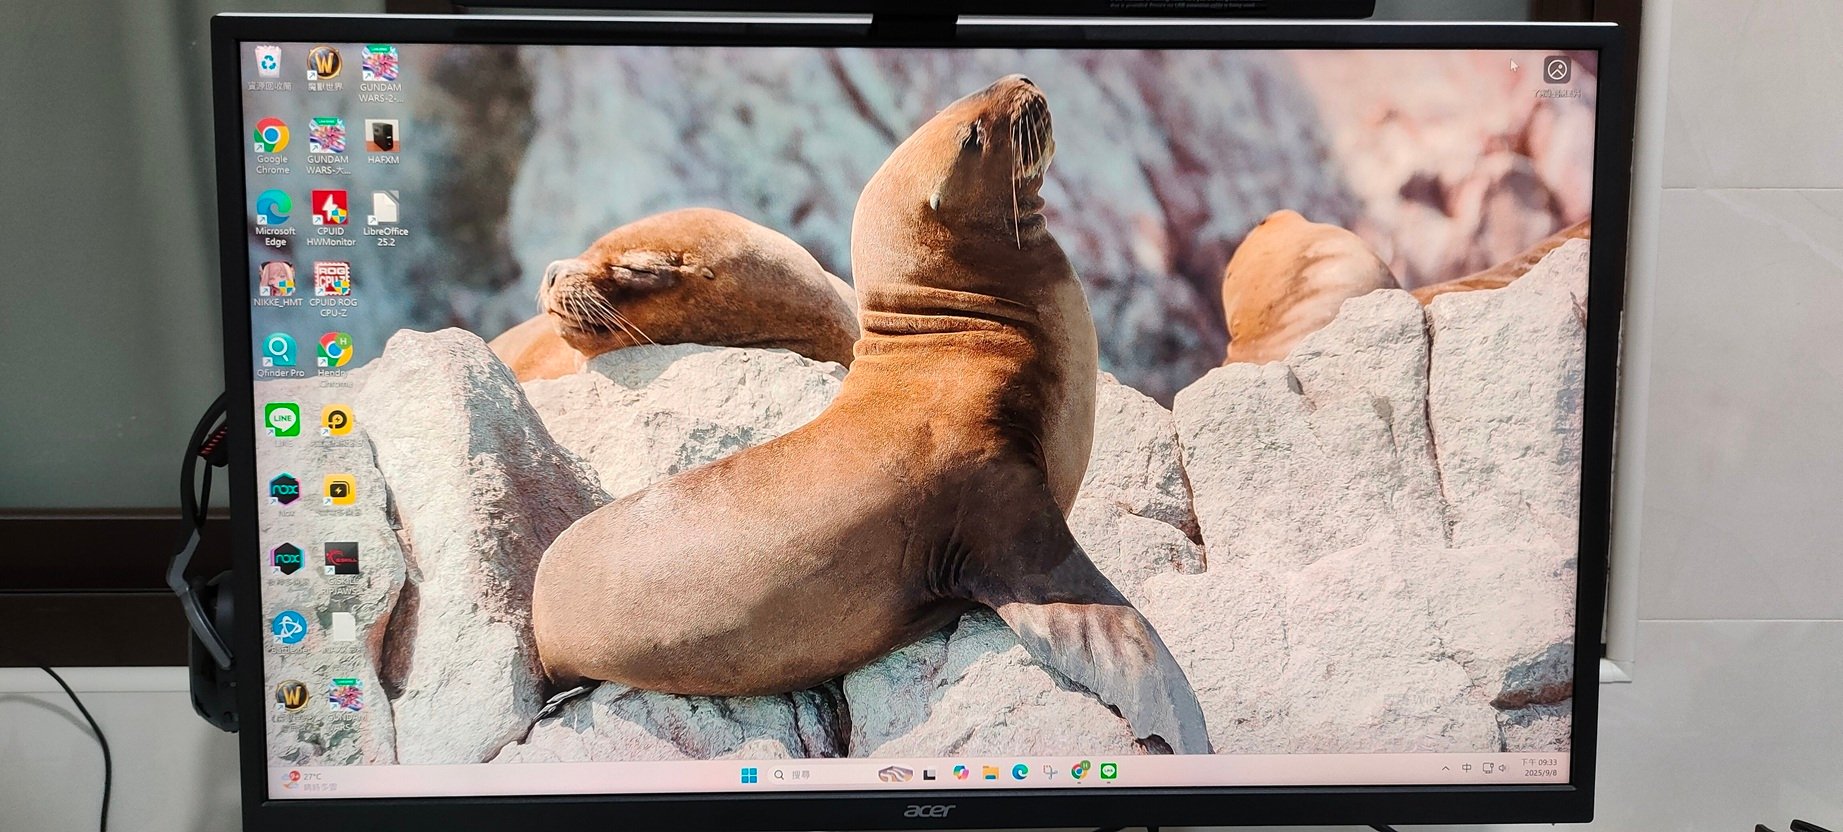Select the Qfinder Pro desktop icon

tap(280, 356)
